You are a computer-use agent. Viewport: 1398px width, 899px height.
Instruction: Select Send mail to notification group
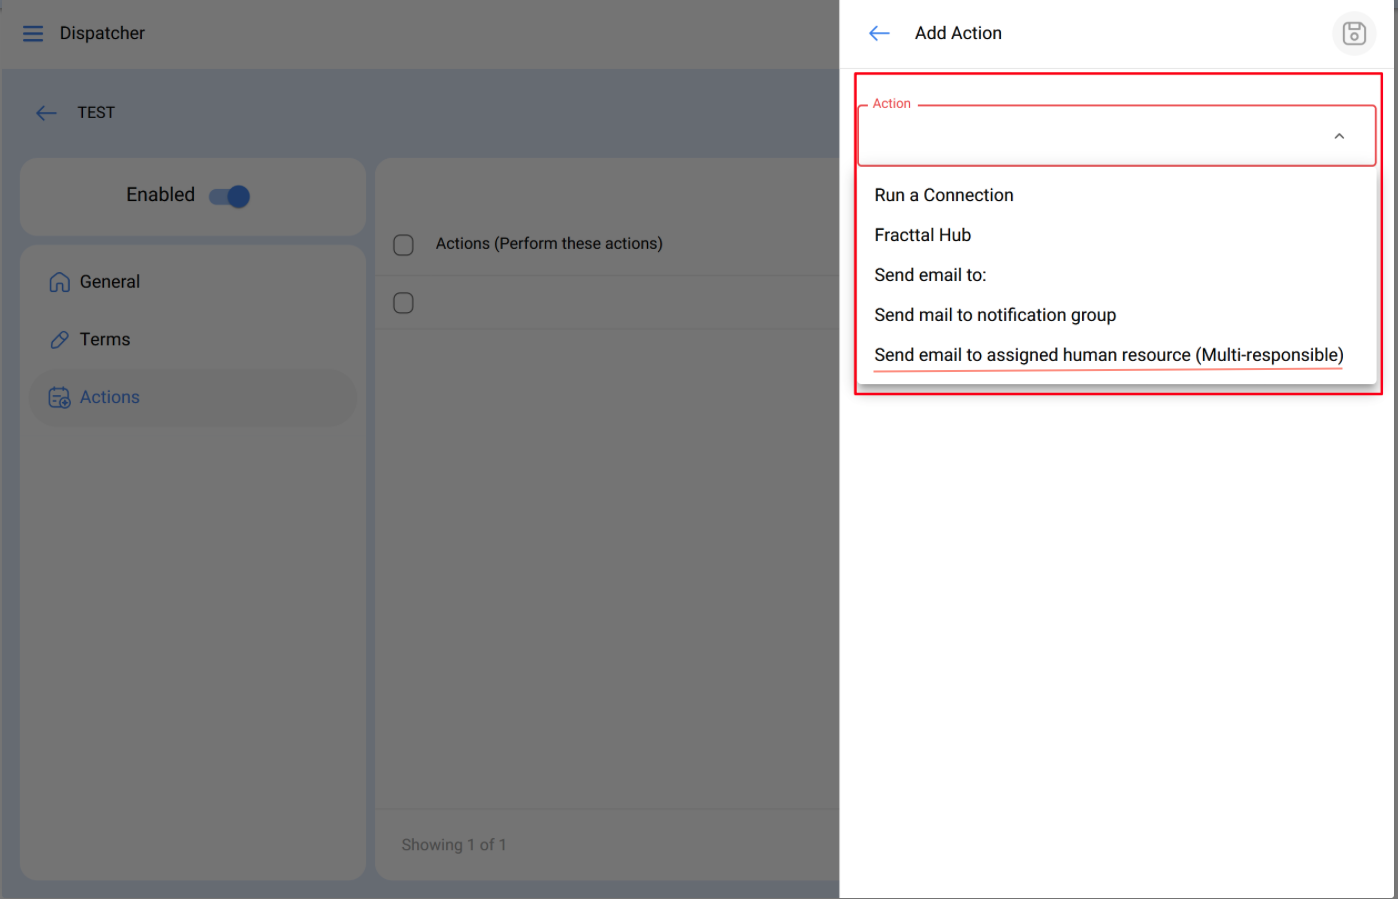994,316
